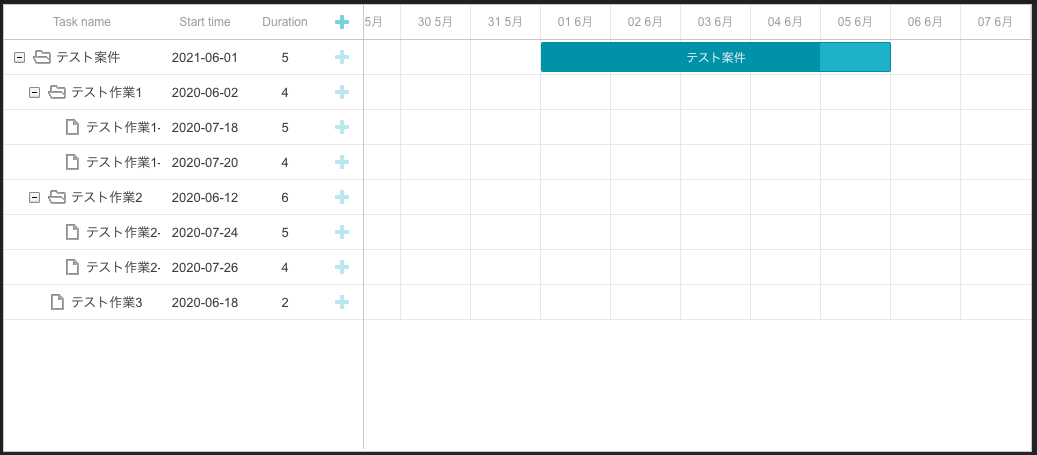Click start date 2020-06-12
The height and width of the screenshot is (455, 1037).
coord(204,198)
